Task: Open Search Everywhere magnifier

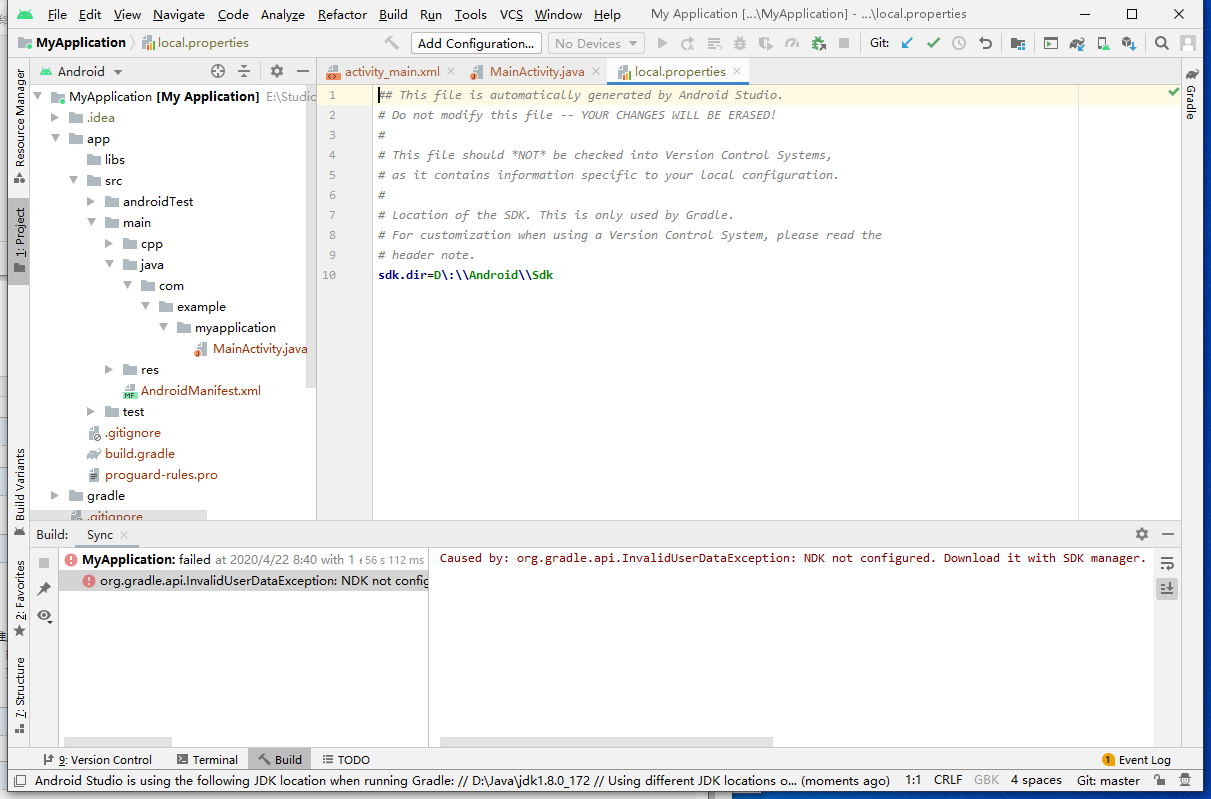Action: [x=1161, y=43]
